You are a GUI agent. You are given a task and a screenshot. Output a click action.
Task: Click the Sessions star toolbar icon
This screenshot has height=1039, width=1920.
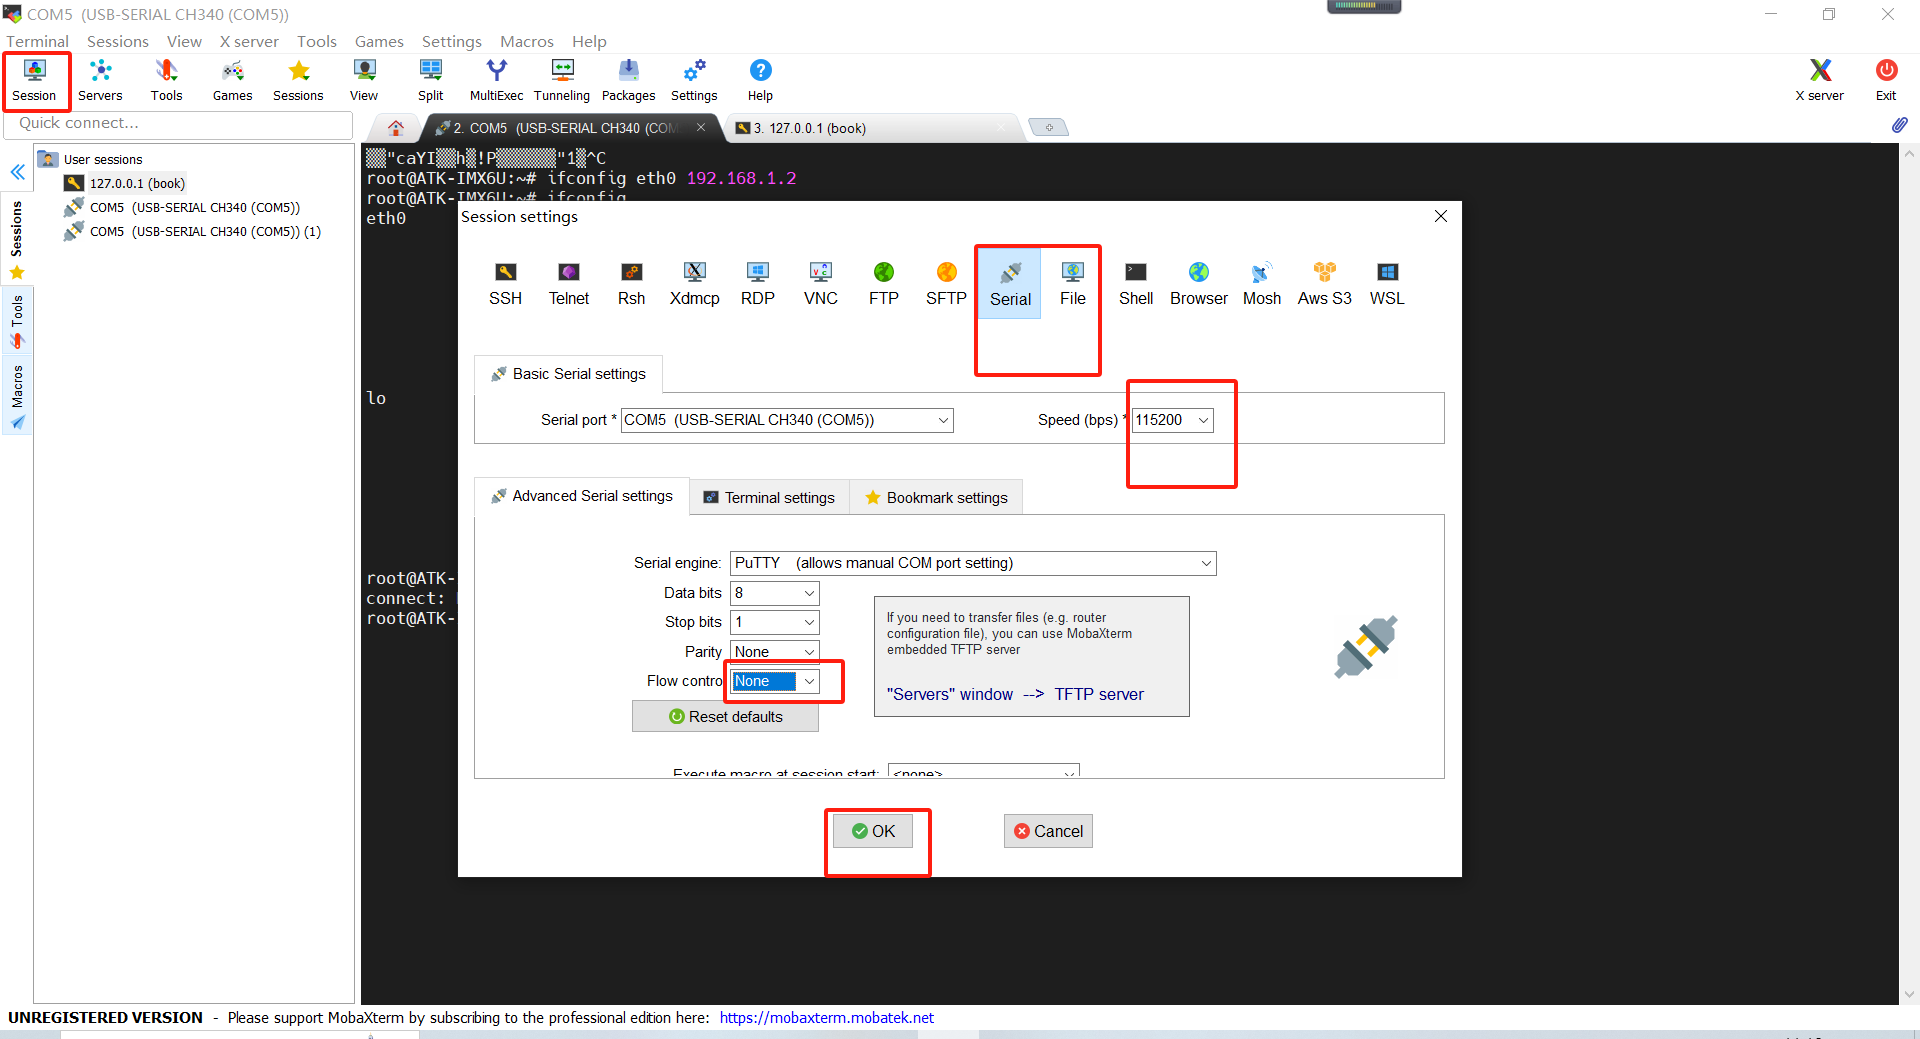298,80
